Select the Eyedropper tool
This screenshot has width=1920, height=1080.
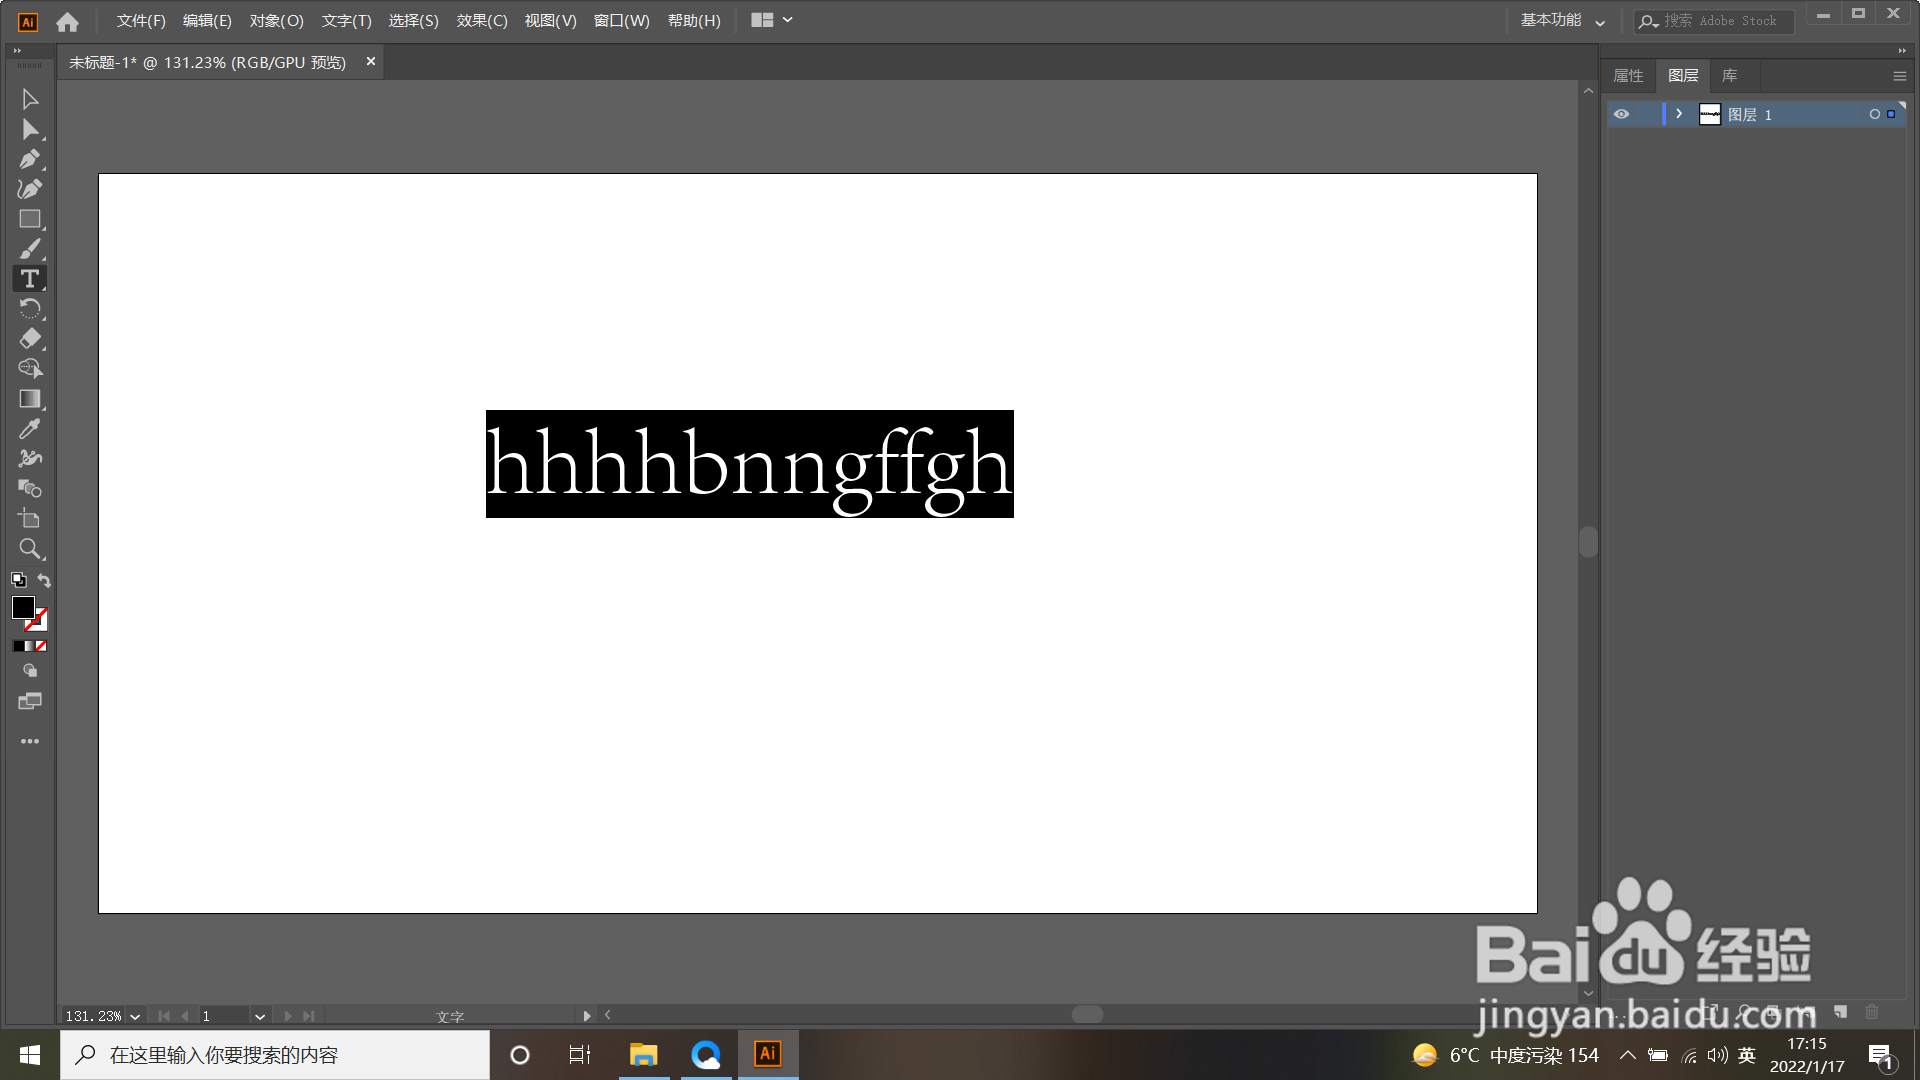pos(30,429)
